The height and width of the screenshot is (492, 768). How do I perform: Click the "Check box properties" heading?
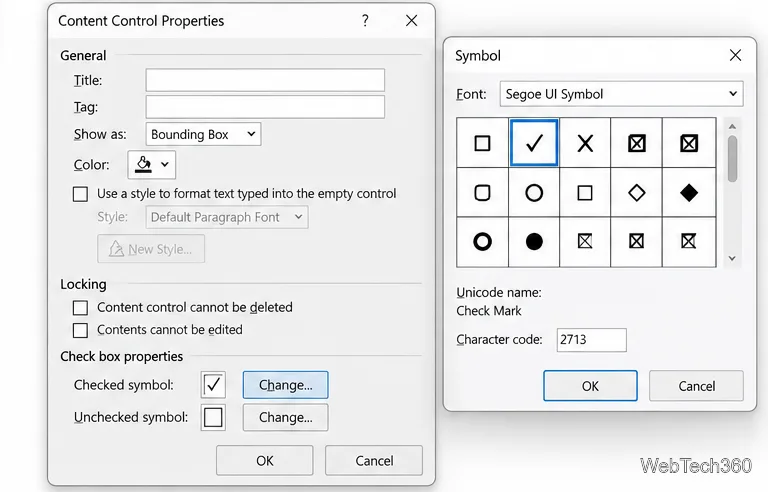121,356
